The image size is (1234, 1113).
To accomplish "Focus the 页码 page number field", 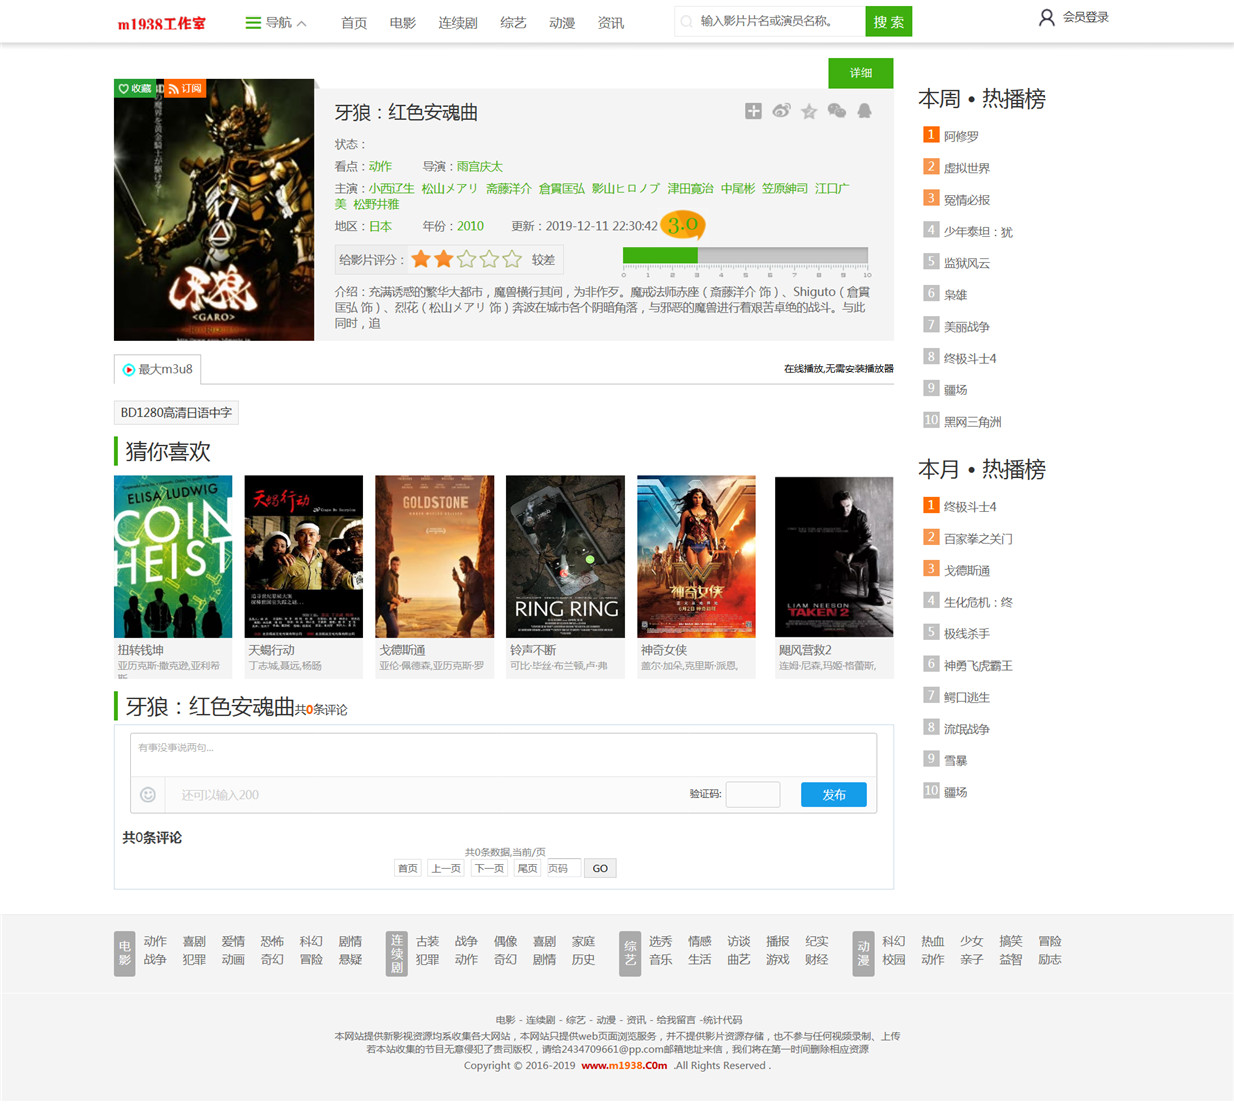I will coord(563,868).
